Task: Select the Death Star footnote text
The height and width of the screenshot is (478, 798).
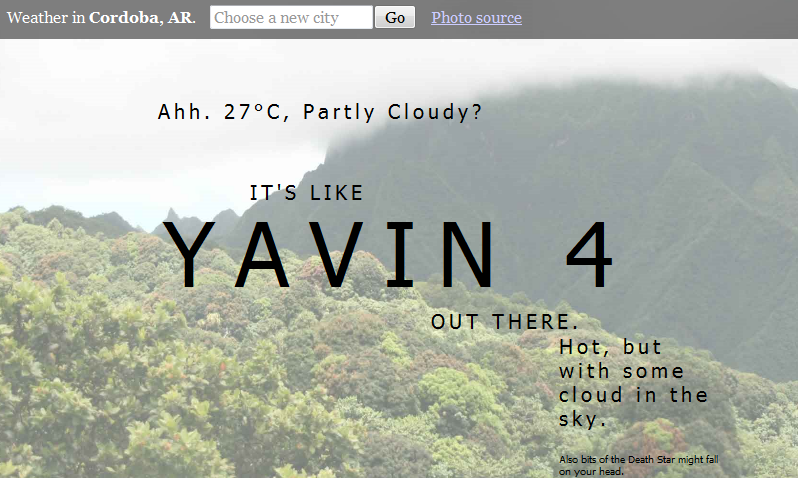Action: tap(639, 460)
